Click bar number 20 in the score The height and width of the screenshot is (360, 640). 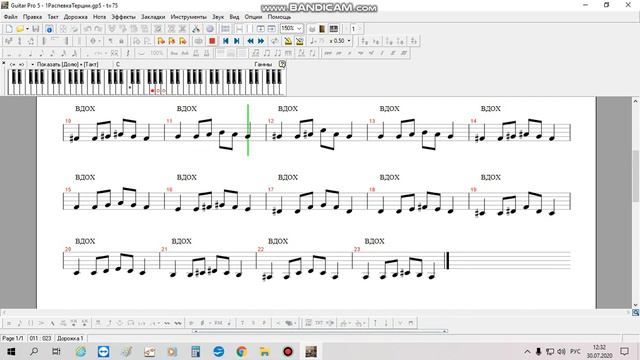pyautogui.click(x=68, y=249)
